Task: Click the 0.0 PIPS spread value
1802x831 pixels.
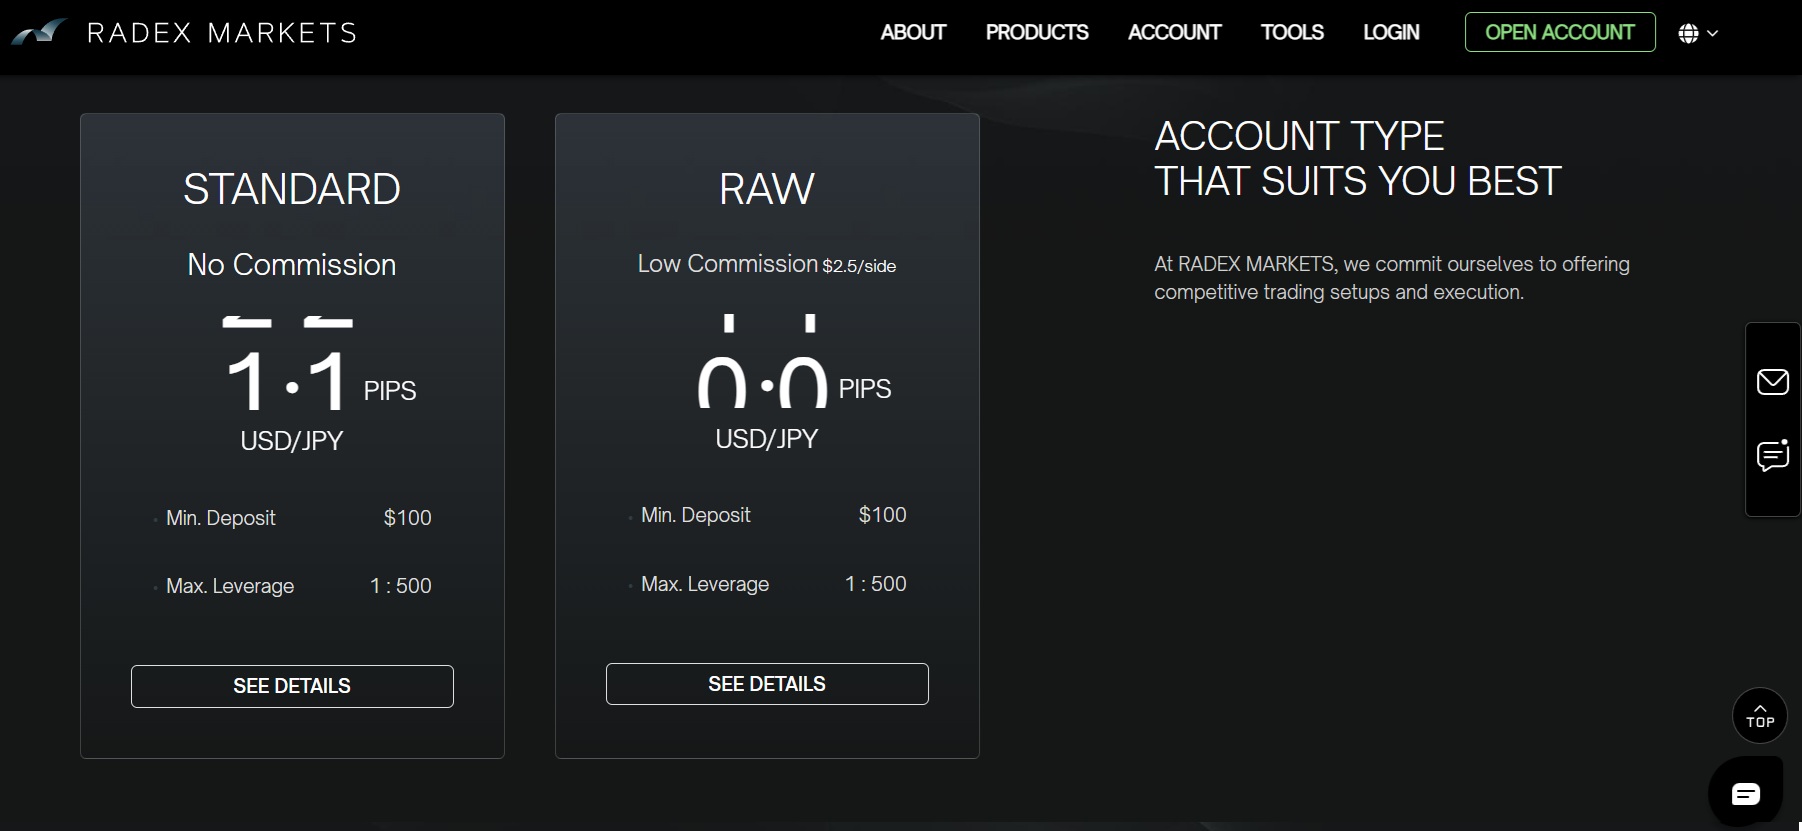Action: pyautogui.click(x=795, y=380)
